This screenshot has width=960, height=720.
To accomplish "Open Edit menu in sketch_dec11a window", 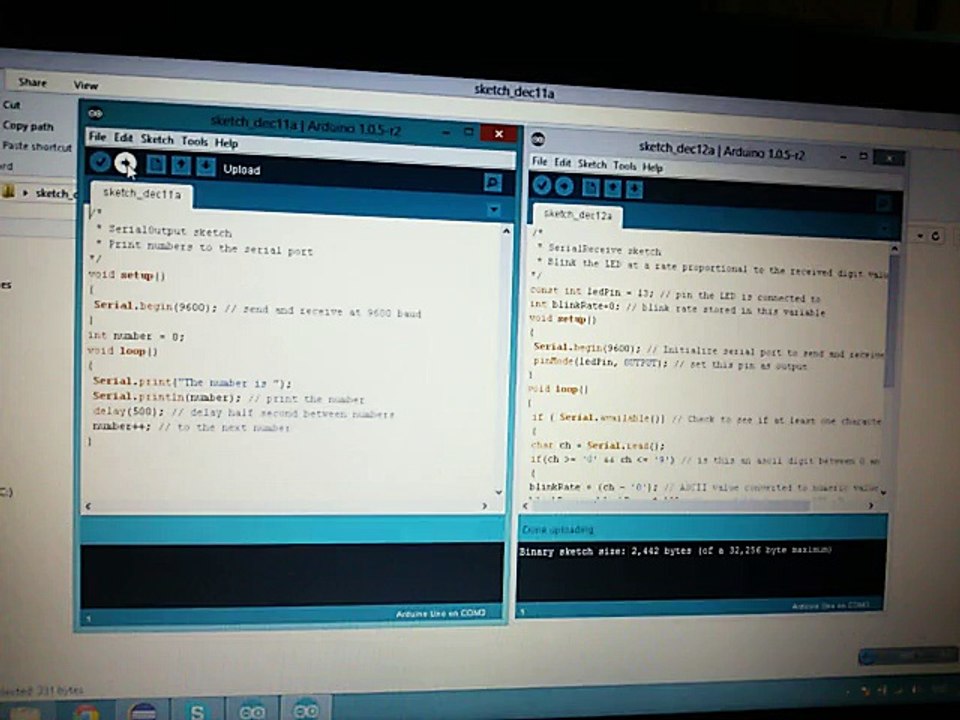I will click(x=123, y=138).
